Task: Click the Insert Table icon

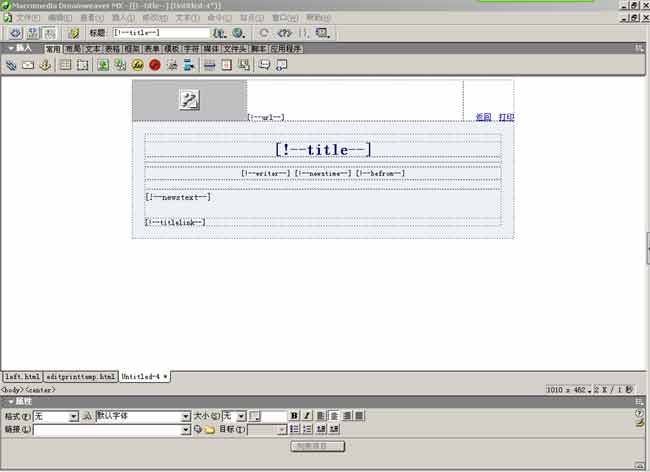Action: (65, 65)
